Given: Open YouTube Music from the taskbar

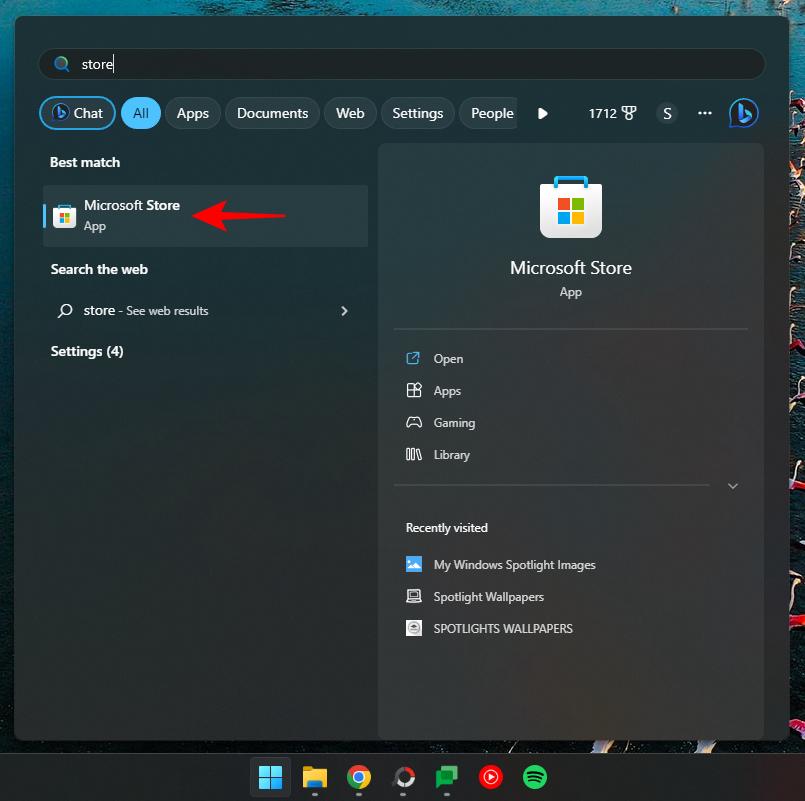Looking at the screenshot, I should 490,777.
